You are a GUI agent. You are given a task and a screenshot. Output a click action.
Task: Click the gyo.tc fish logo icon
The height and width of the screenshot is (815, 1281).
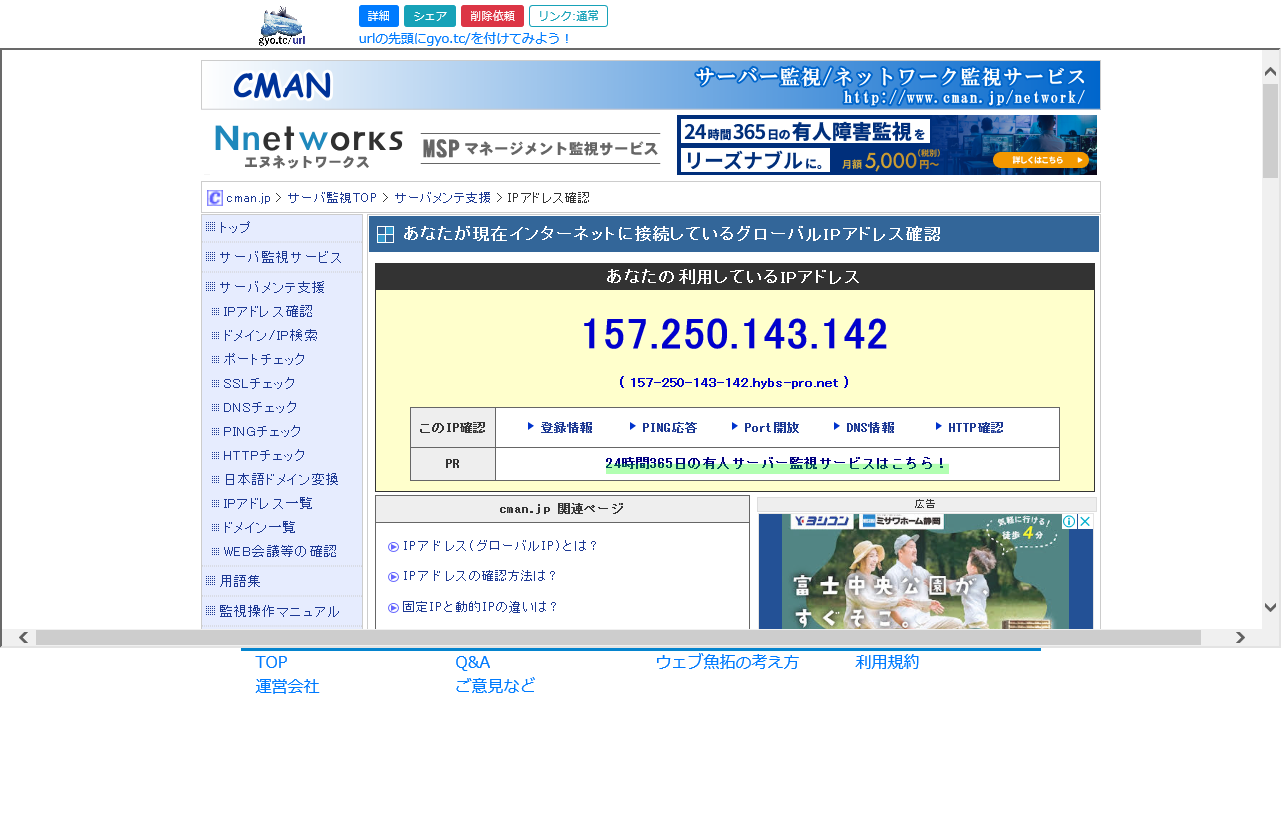pyautogui.click(x=281, y=25)
